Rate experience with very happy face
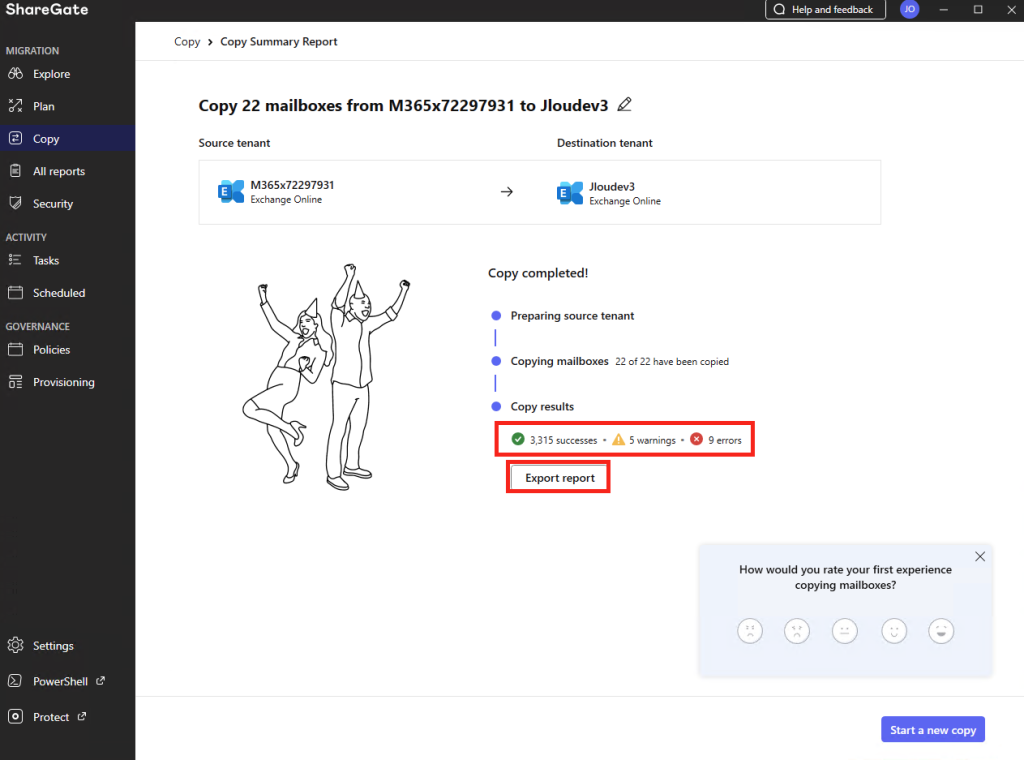This screenshot has height=760, width=1024. (x=941, y=631)
